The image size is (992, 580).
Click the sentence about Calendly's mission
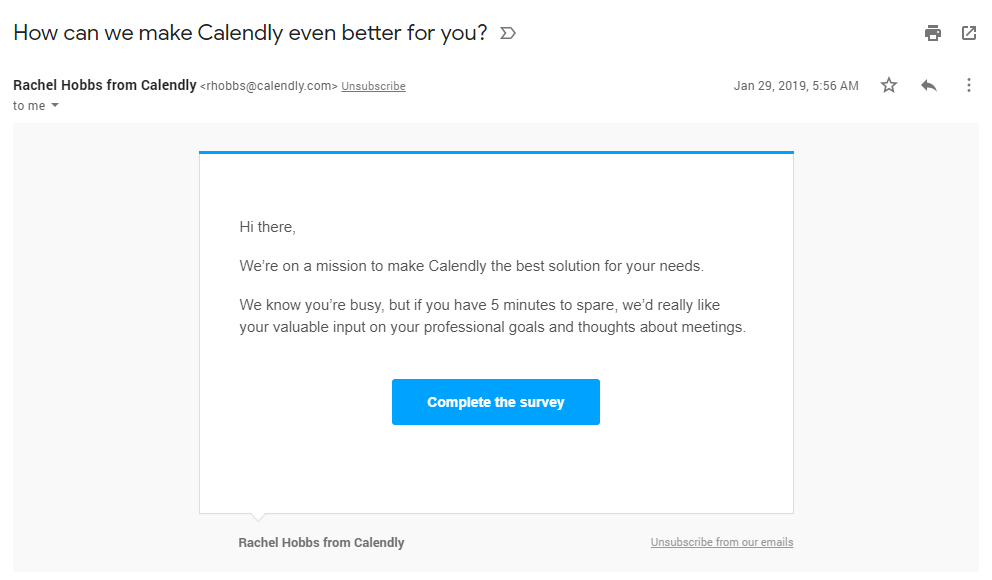471,266
